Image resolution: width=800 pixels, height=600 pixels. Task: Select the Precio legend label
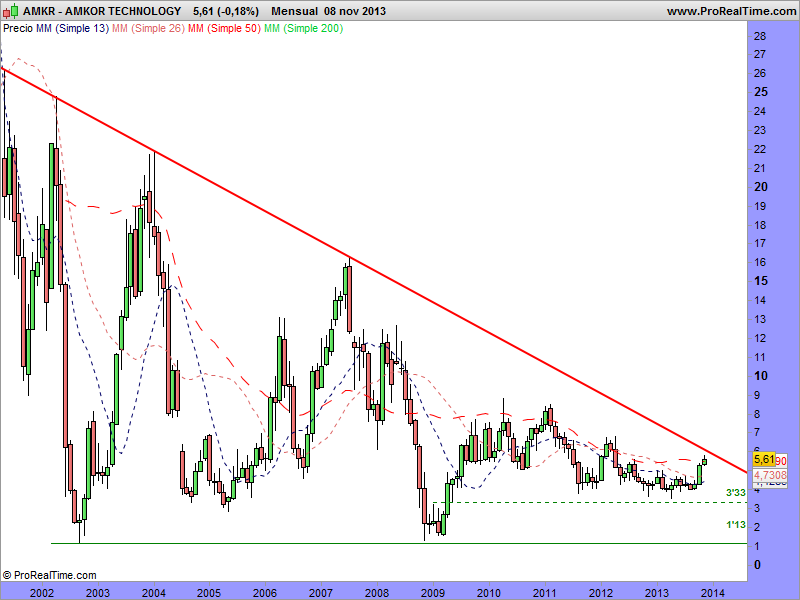click(x=18, y=29)
